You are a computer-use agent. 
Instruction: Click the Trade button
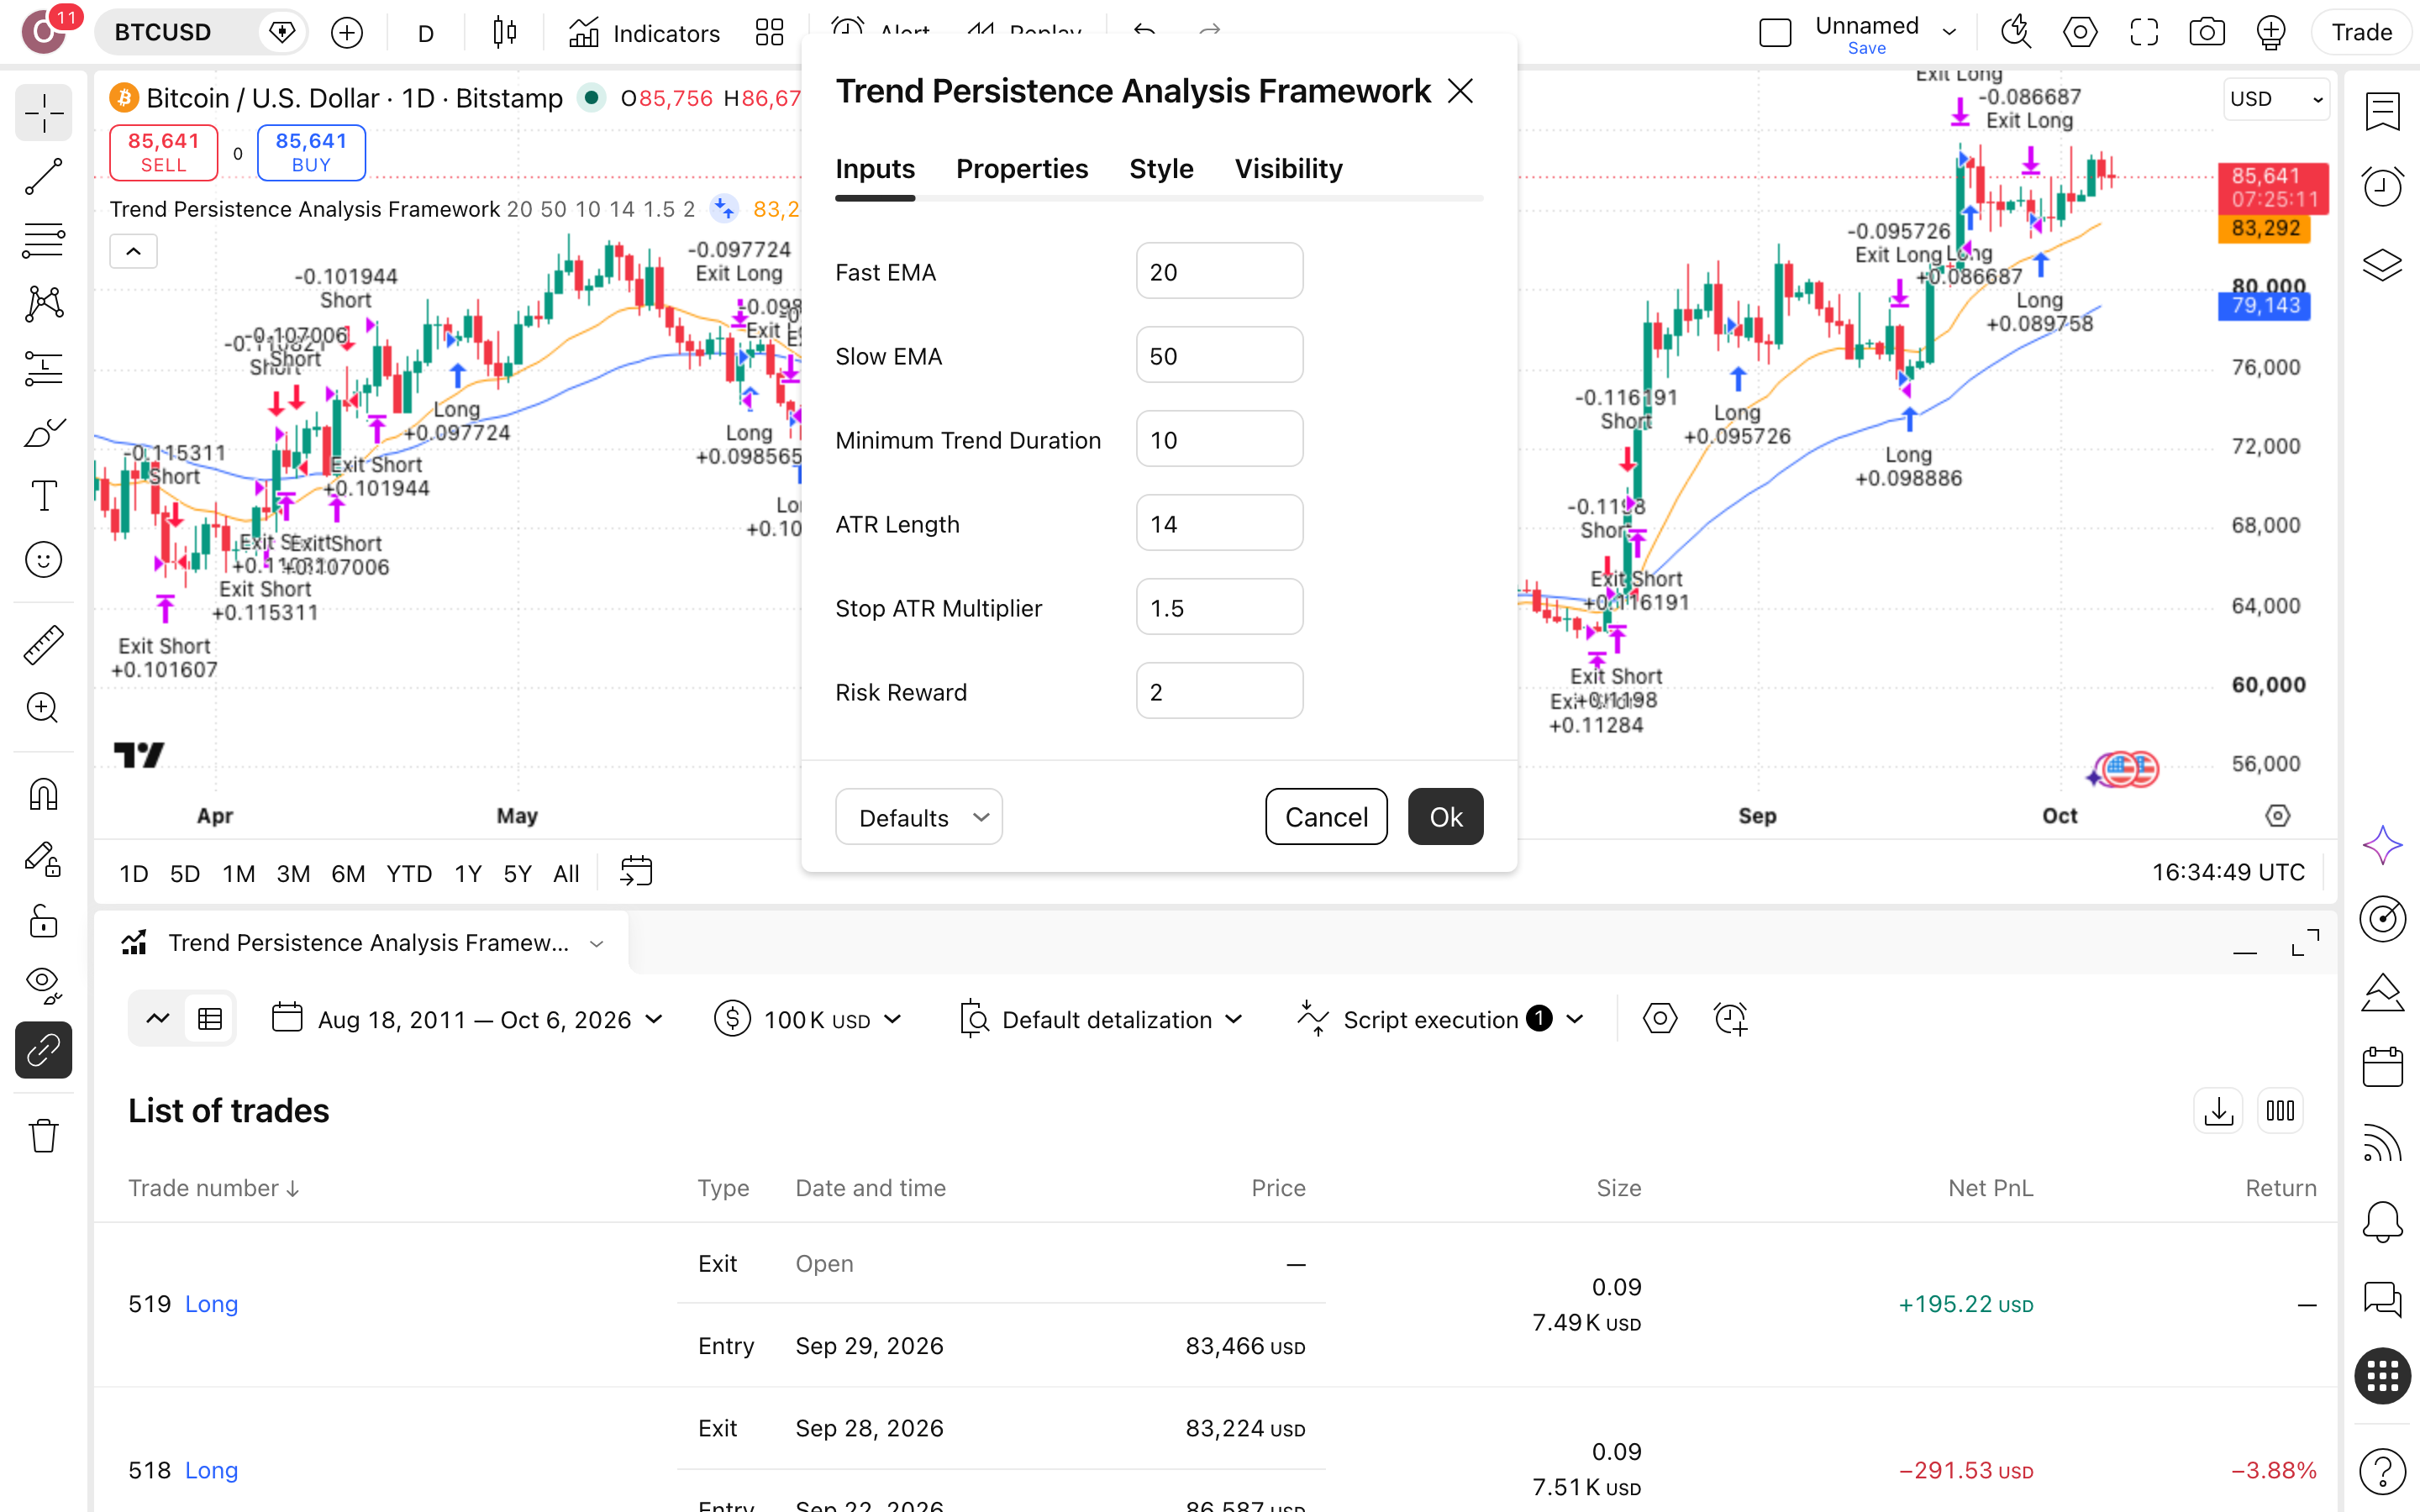(2361, 33)
